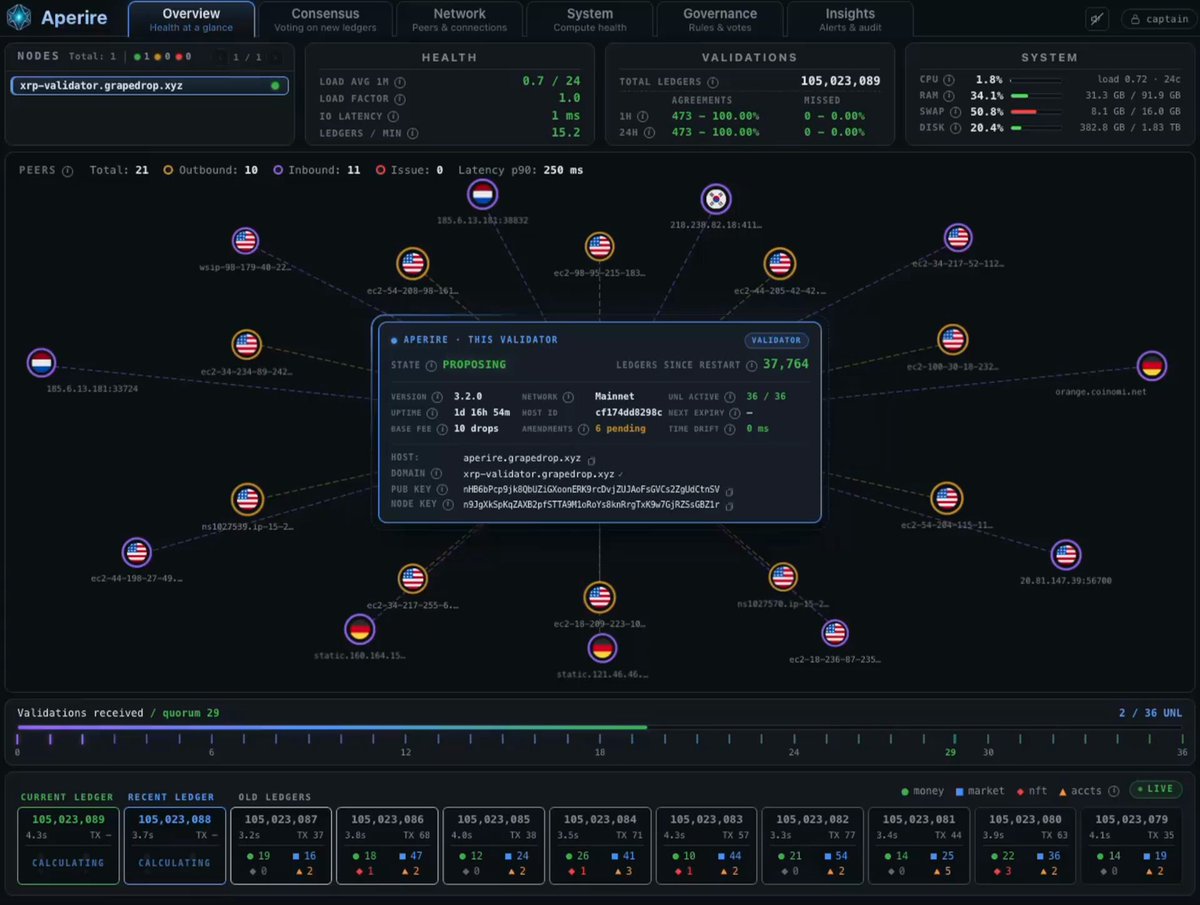This screenshot has height=905, width=1200.
Task: Filter peers by Outbound: 10
Action: click(211, 171)
